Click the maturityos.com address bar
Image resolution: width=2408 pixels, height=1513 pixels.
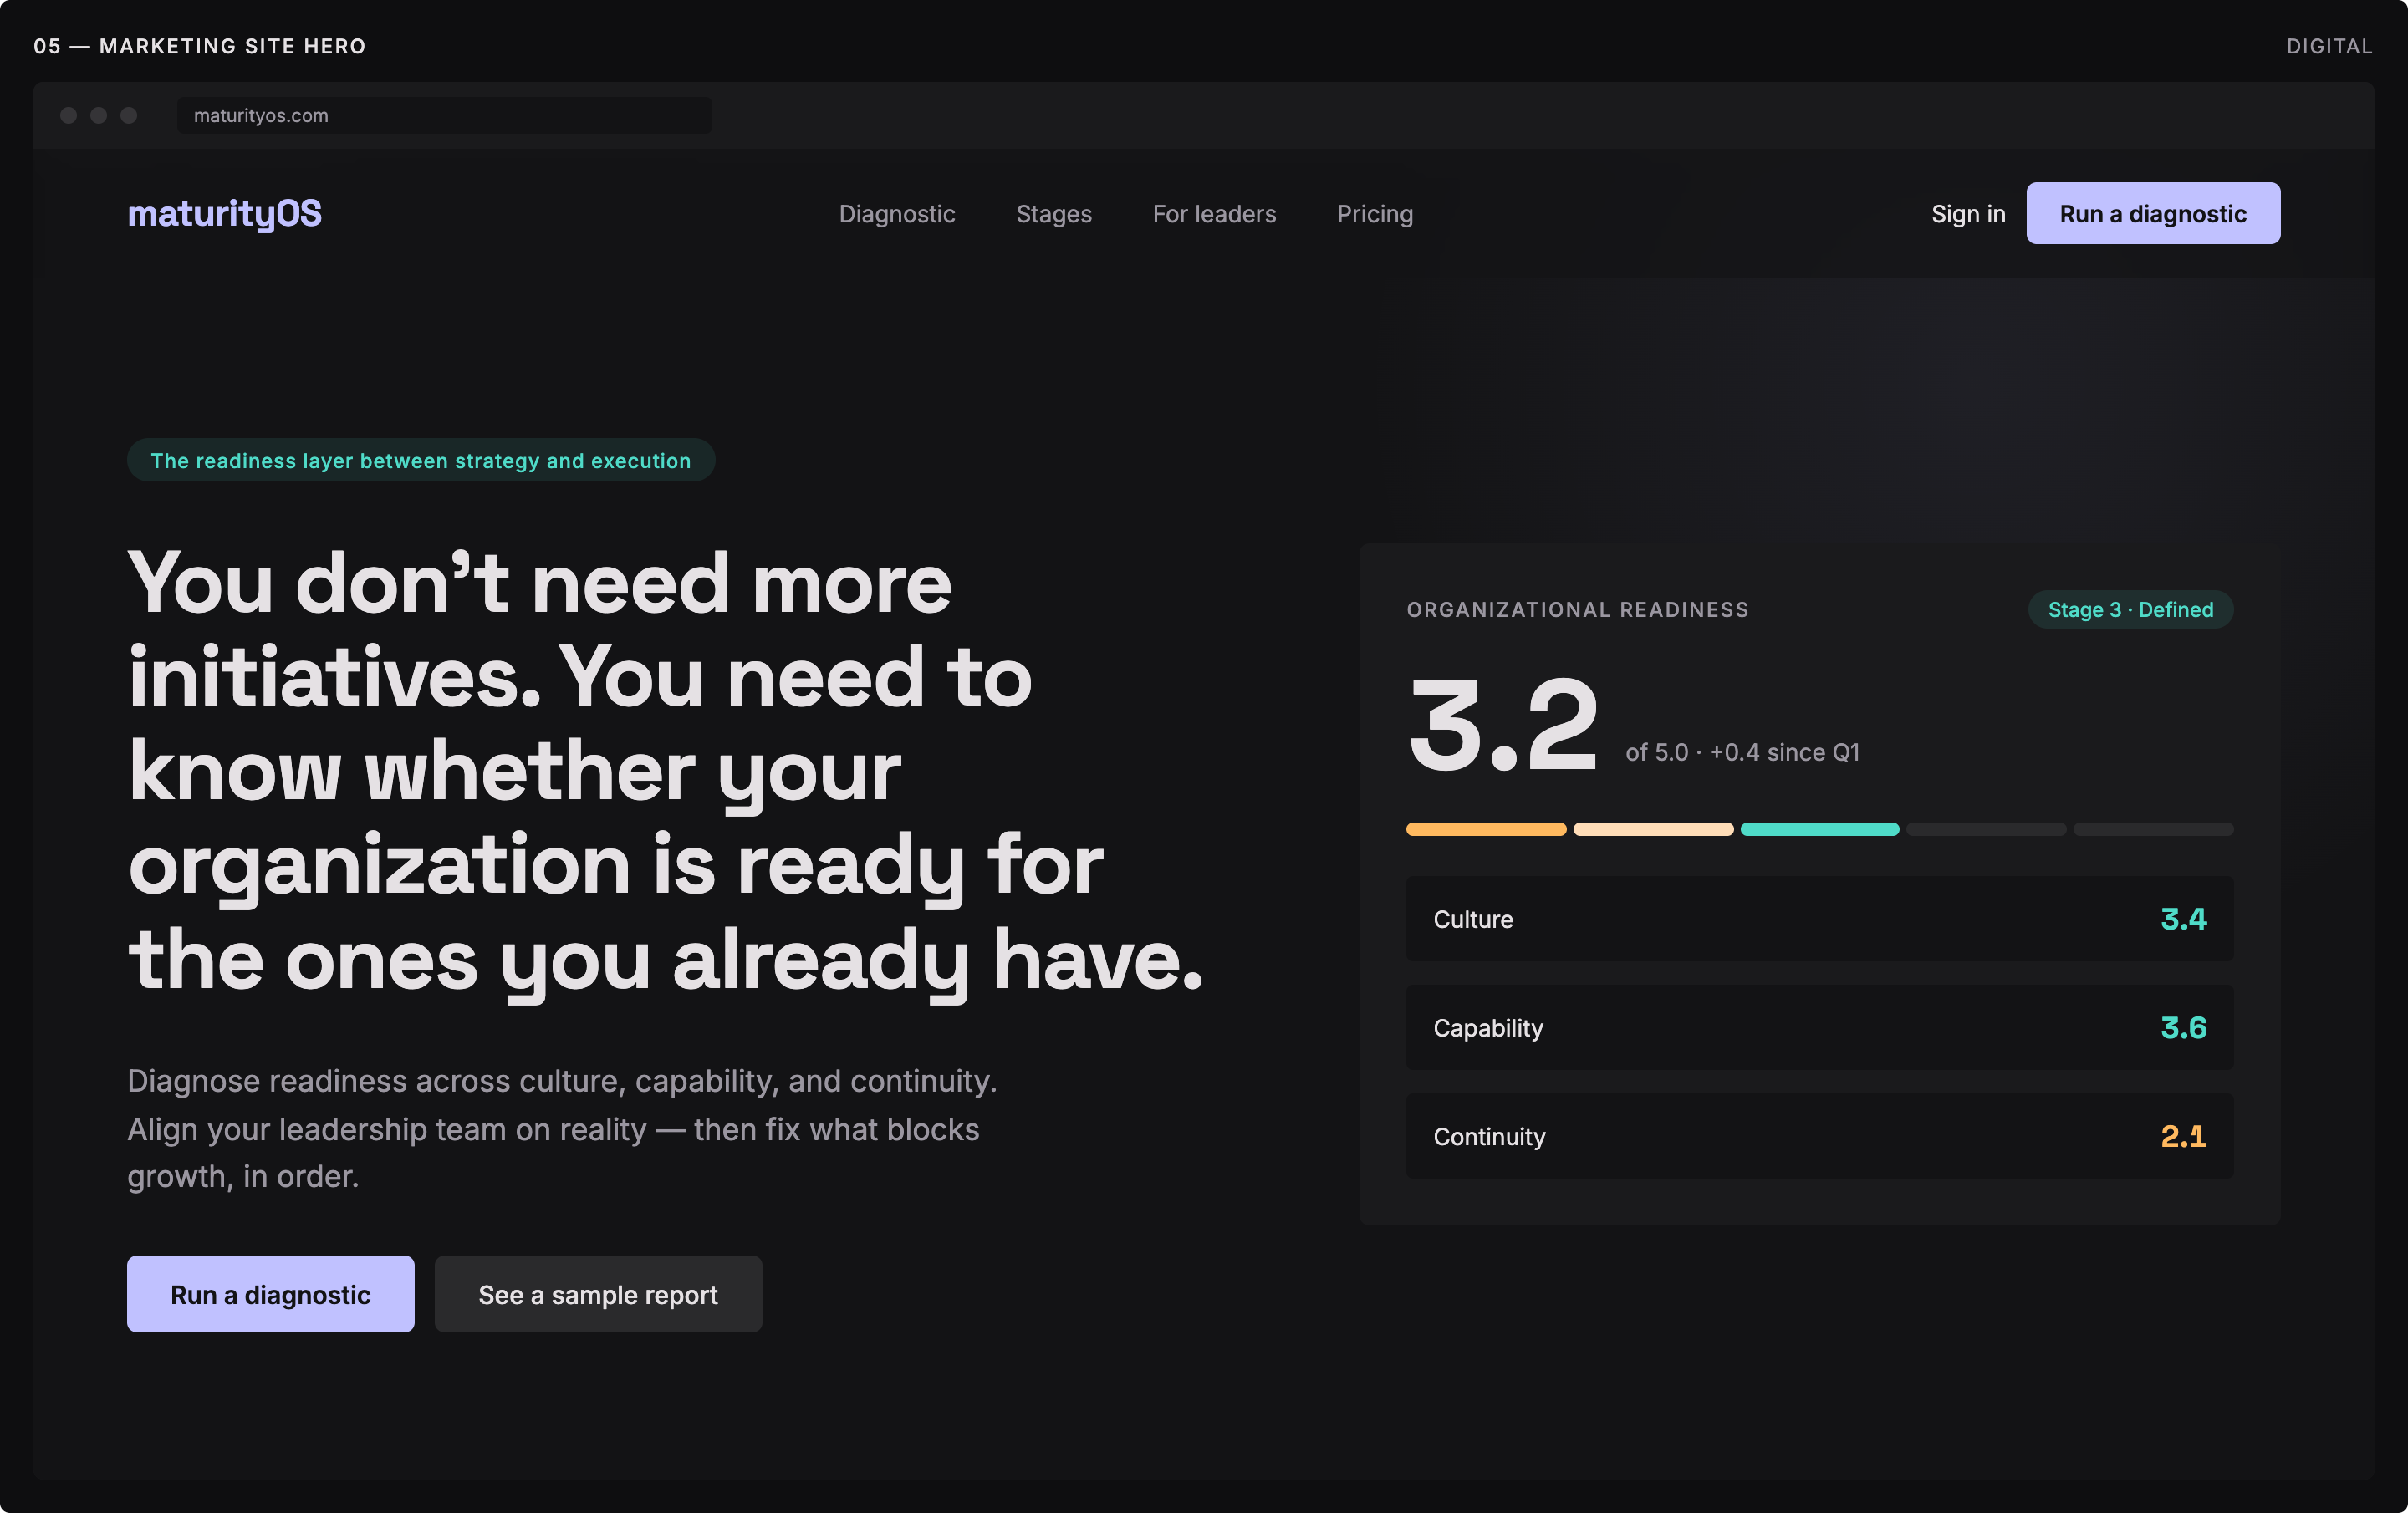click(444, 115)
